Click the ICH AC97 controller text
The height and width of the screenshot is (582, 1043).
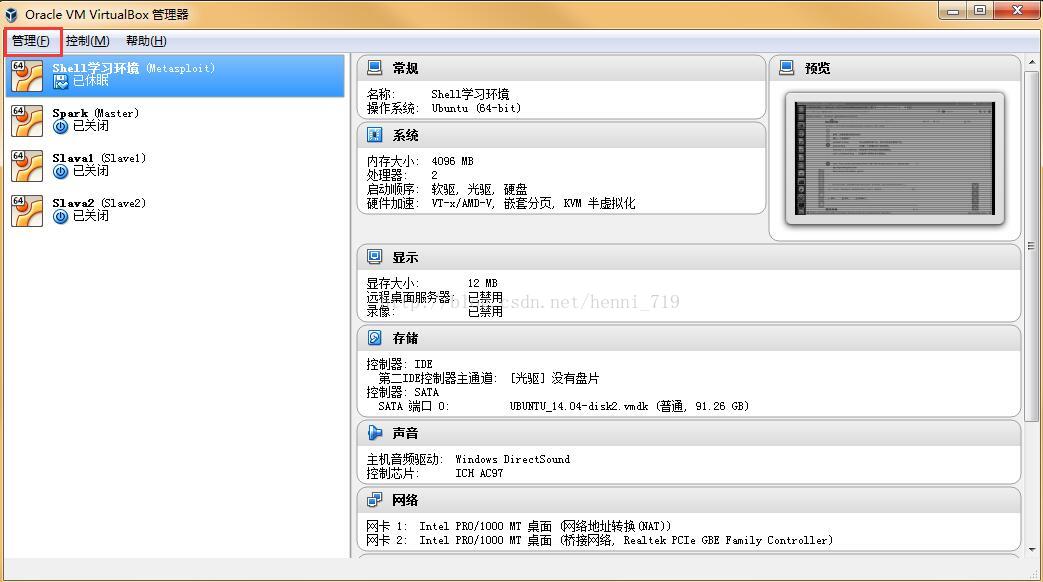479,474
